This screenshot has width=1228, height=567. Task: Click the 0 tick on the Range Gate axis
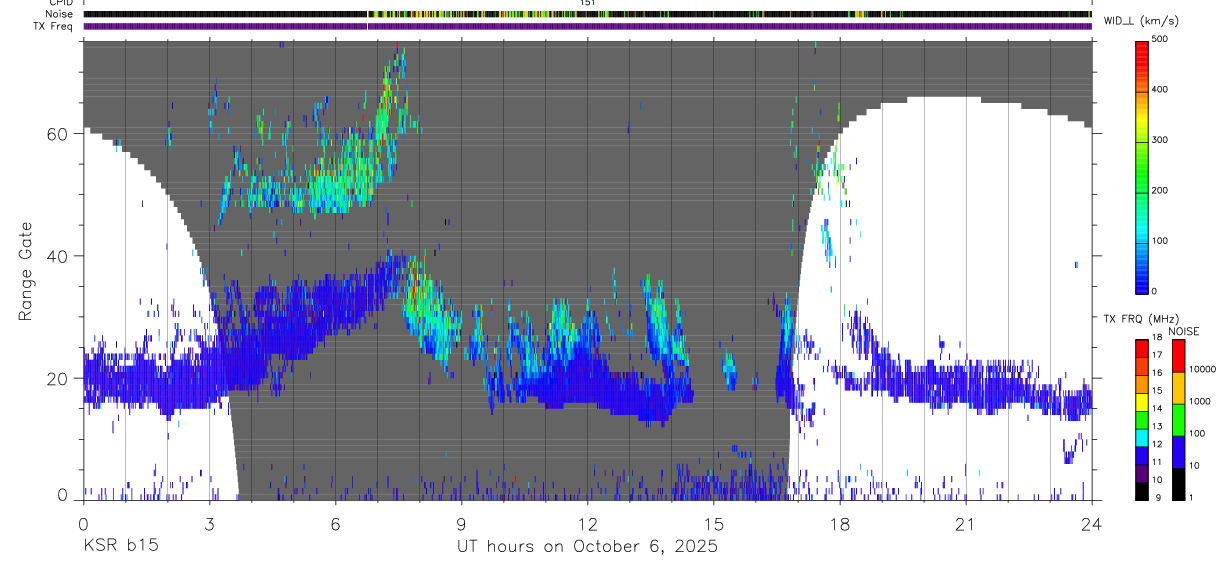click(x=64, y=496)
